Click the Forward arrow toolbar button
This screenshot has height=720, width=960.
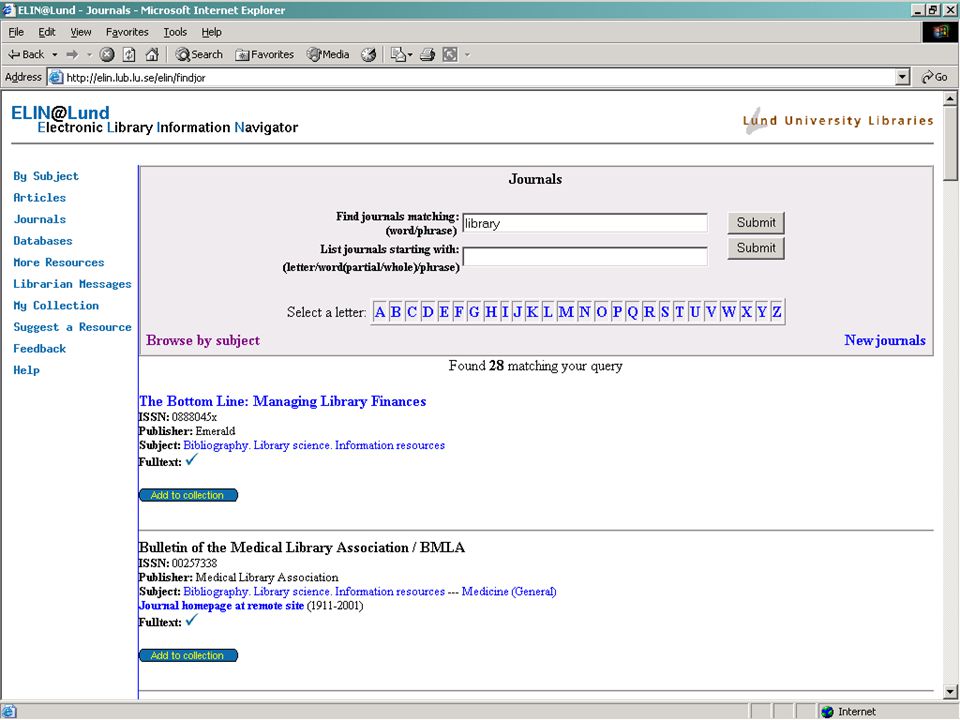click(x=72, y=54)
